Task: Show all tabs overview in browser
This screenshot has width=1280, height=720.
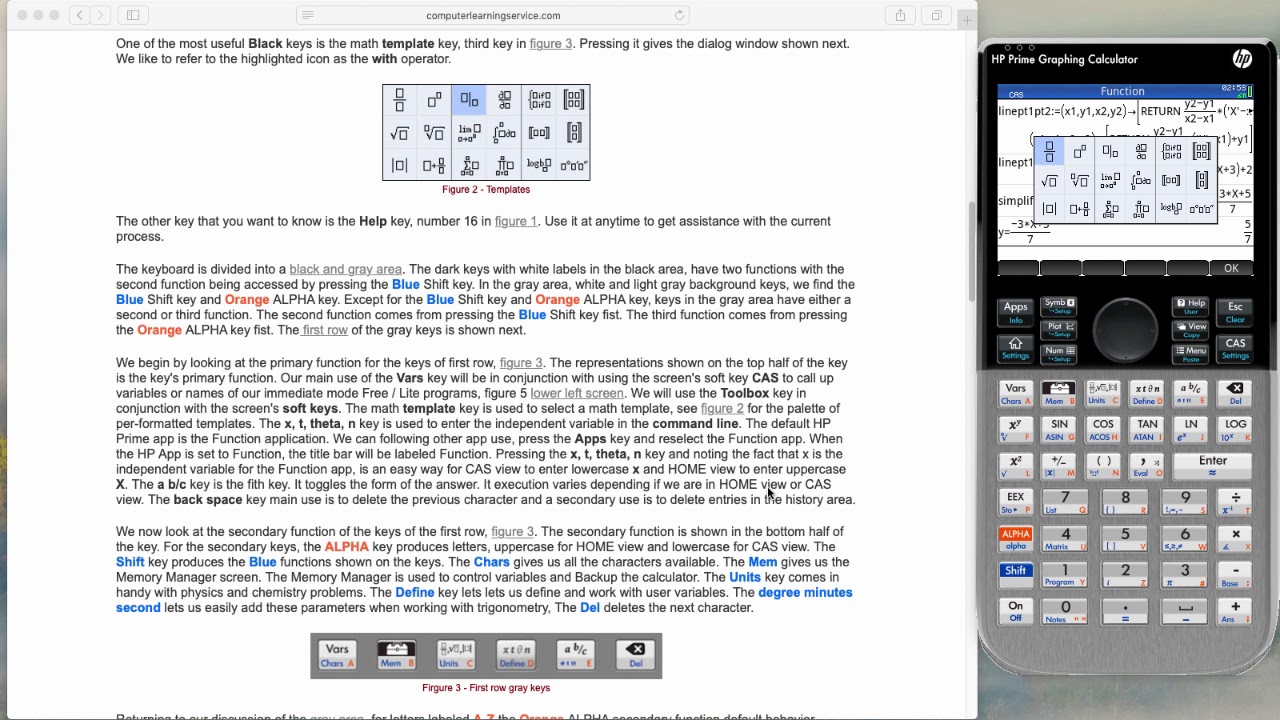Action: 936,15
